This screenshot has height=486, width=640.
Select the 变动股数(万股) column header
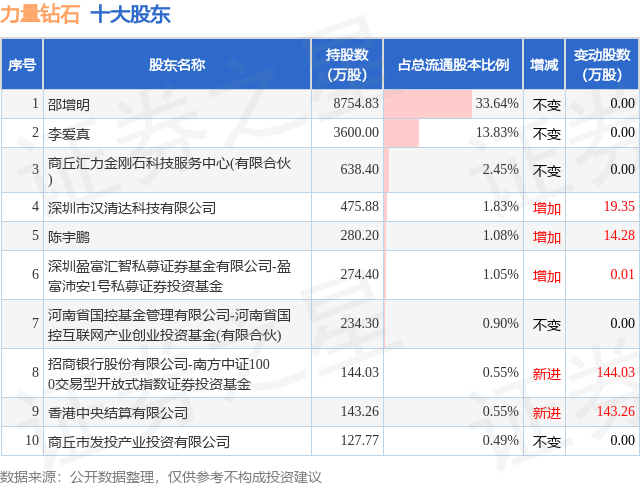[x=602, y=64]
